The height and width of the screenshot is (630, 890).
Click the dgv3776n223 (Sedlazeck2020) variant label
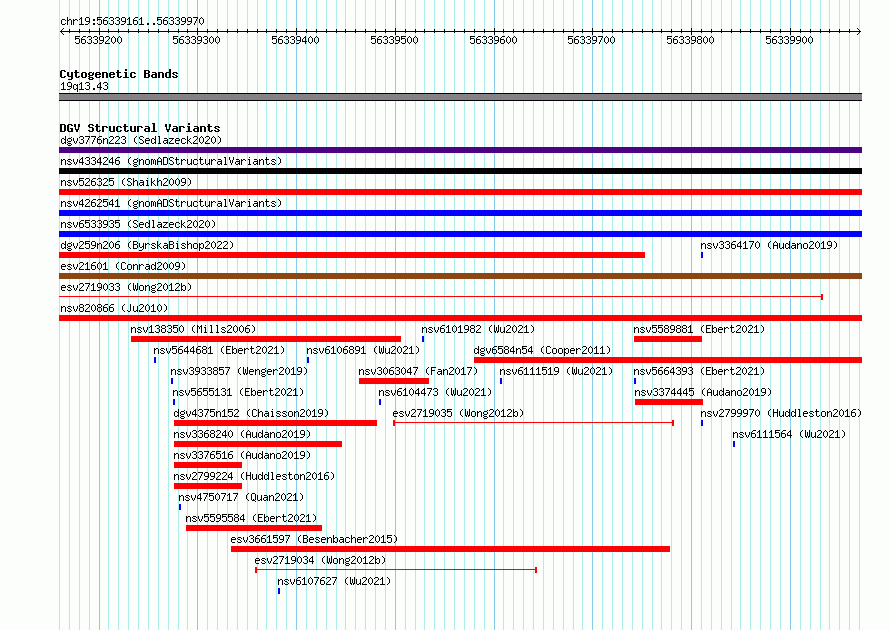pos(141,140)
